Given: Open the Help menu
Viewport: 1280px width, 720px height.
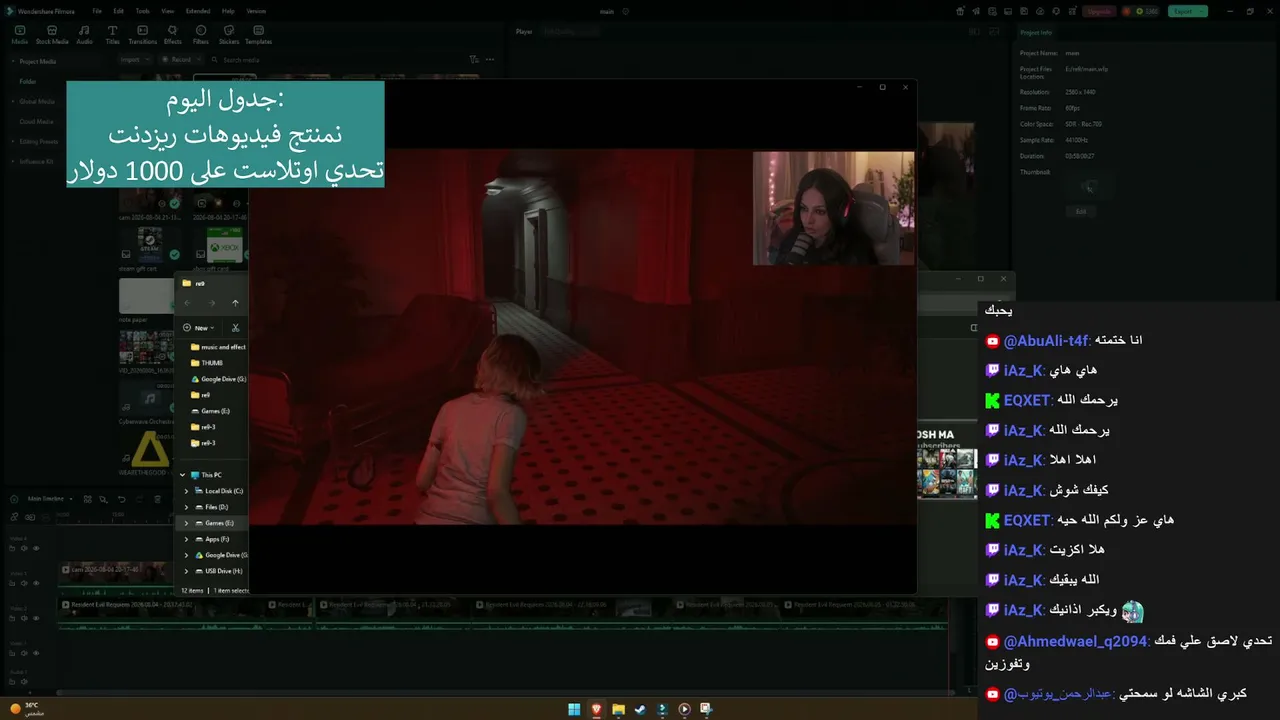Looking at the screenshot, I should [x=228, y=11].
